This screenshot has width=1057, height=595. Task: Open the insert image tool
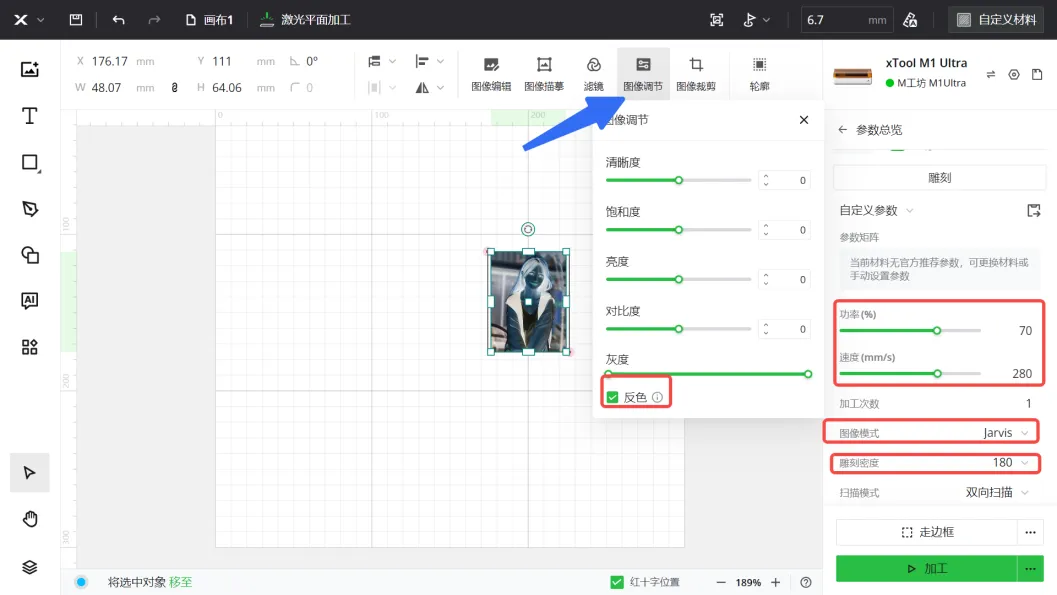click(x=30, y=69)
